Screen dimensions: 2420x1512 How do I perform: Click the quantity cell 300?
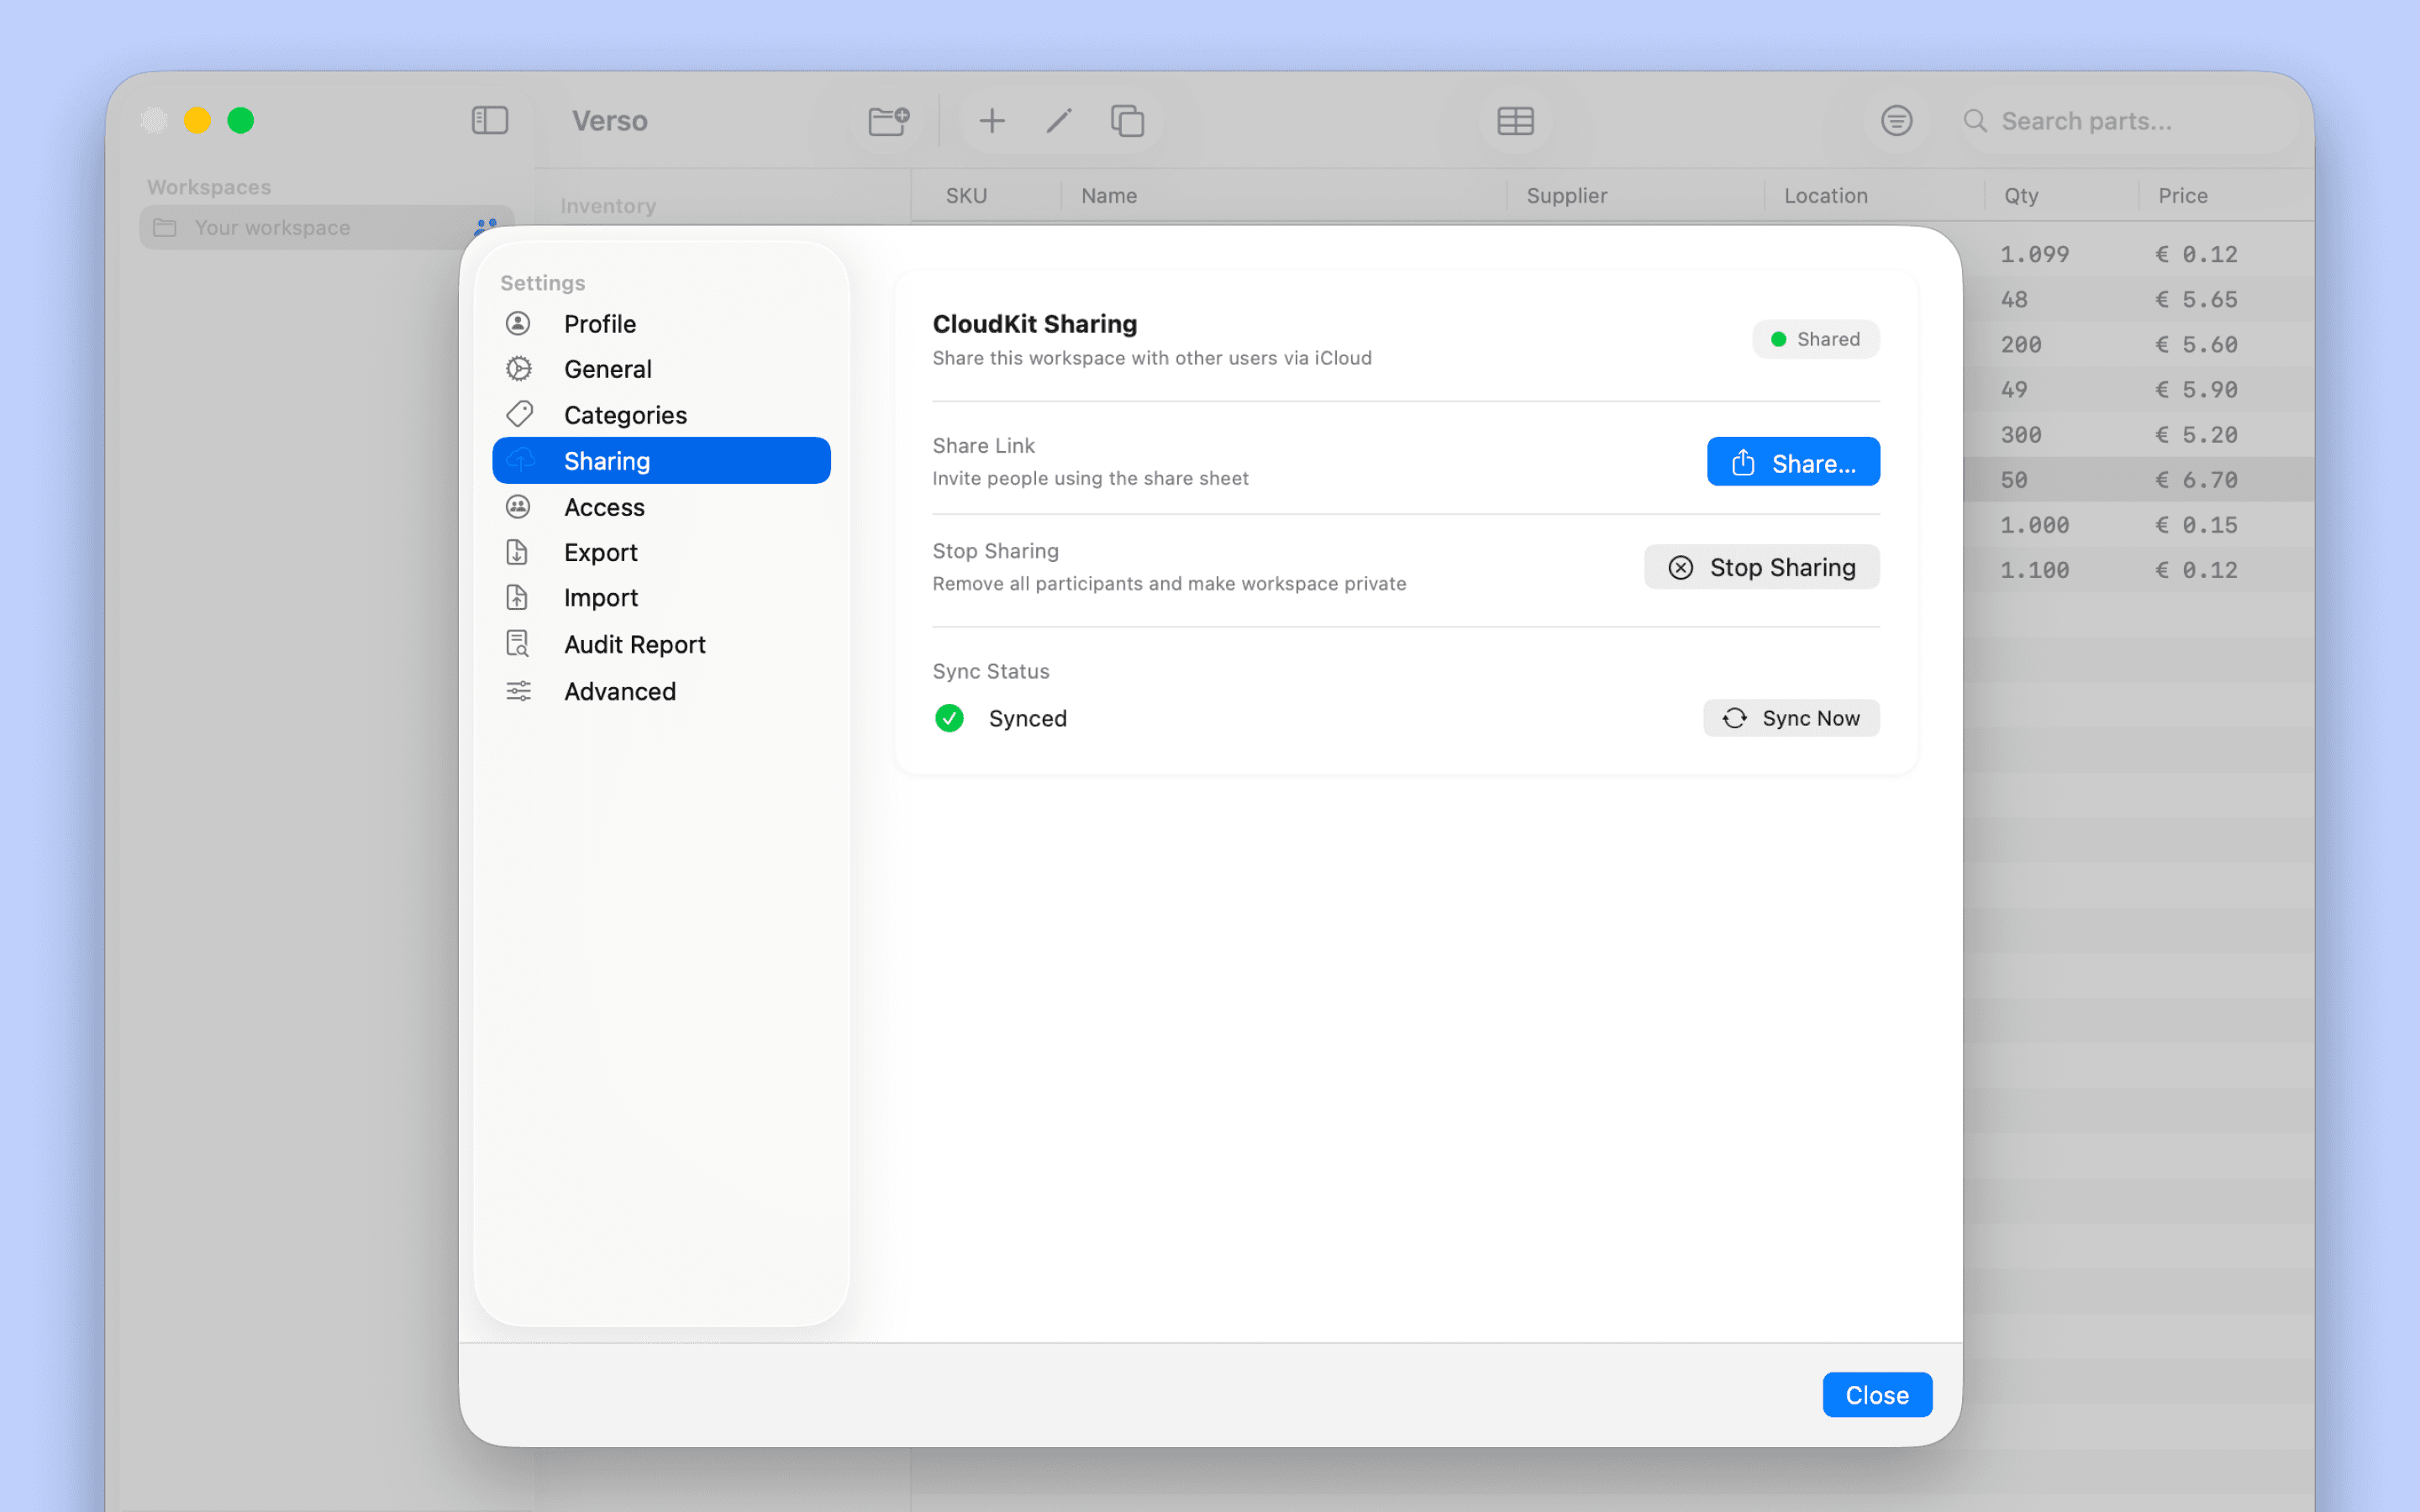pos(2020,435)
